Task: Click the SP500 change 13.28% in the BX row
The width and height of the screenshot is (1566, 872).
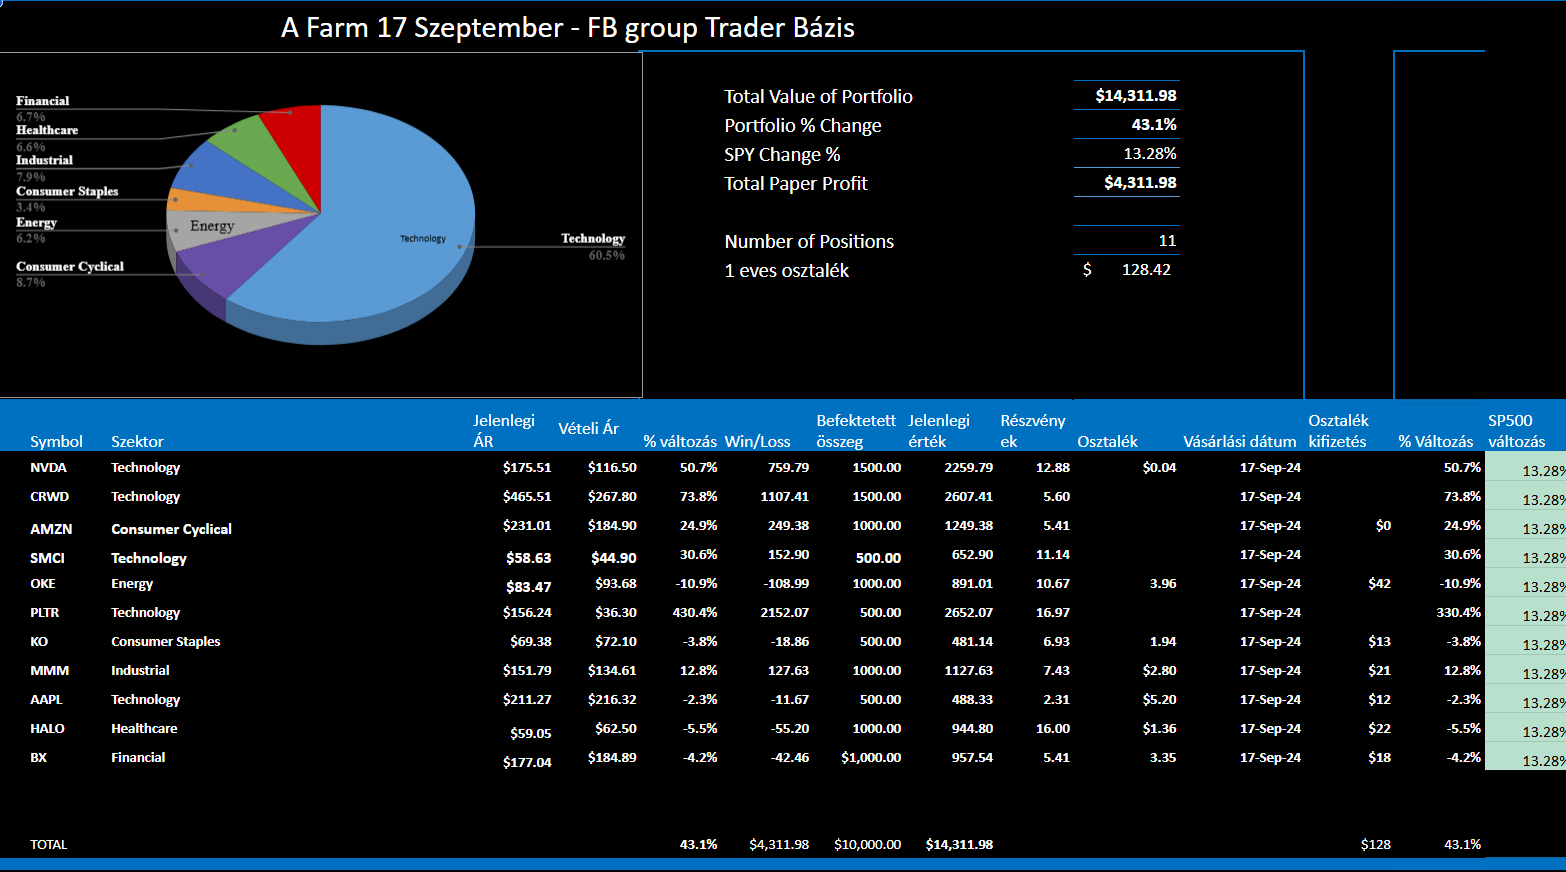Action: coord(1543,761)
